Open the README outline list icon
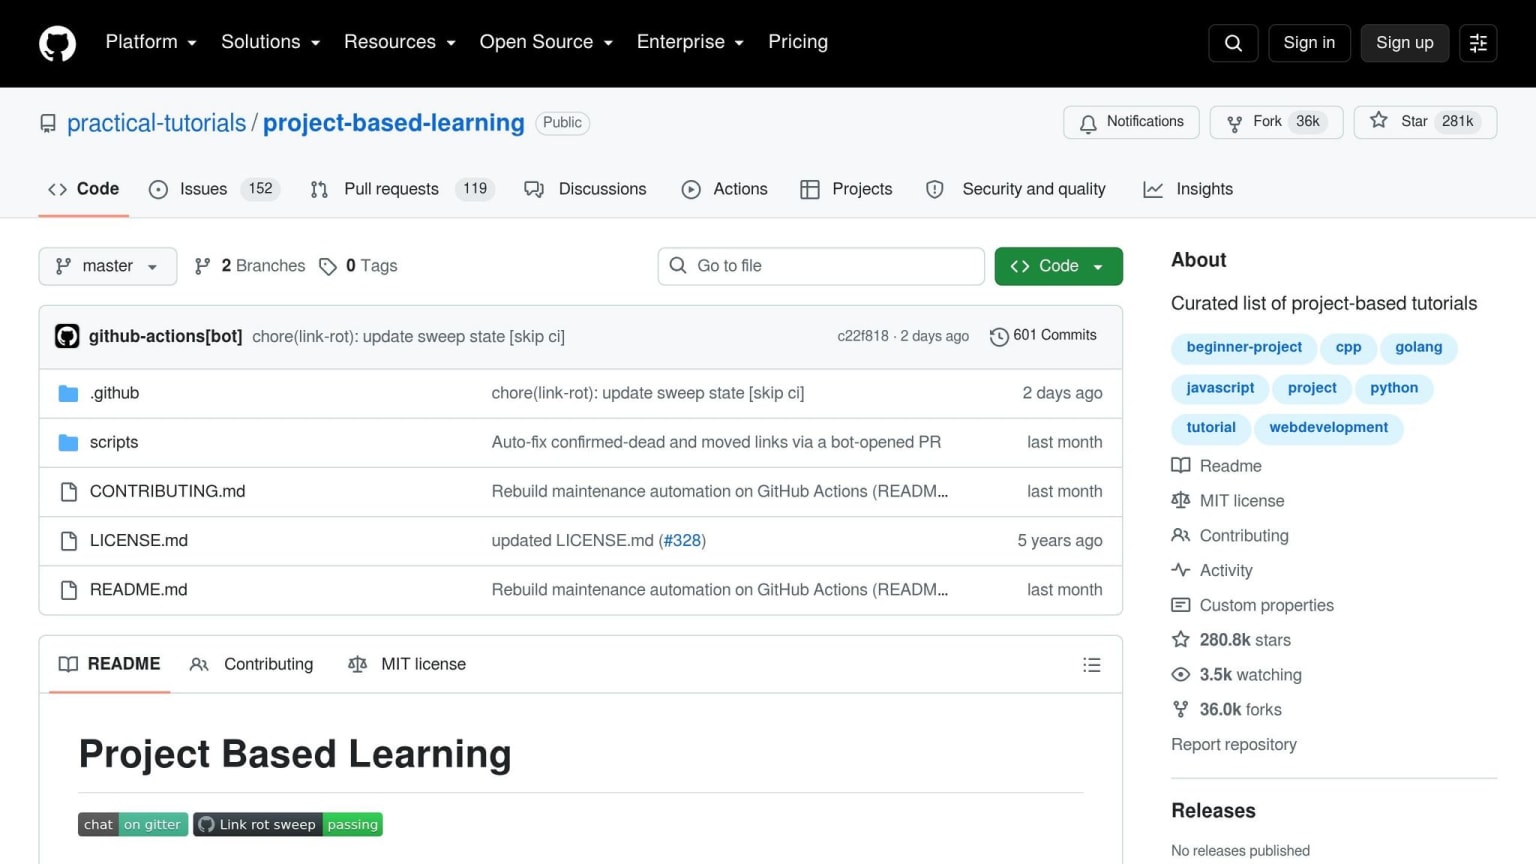The image size is (1536, 864). tap(1092, 665)
